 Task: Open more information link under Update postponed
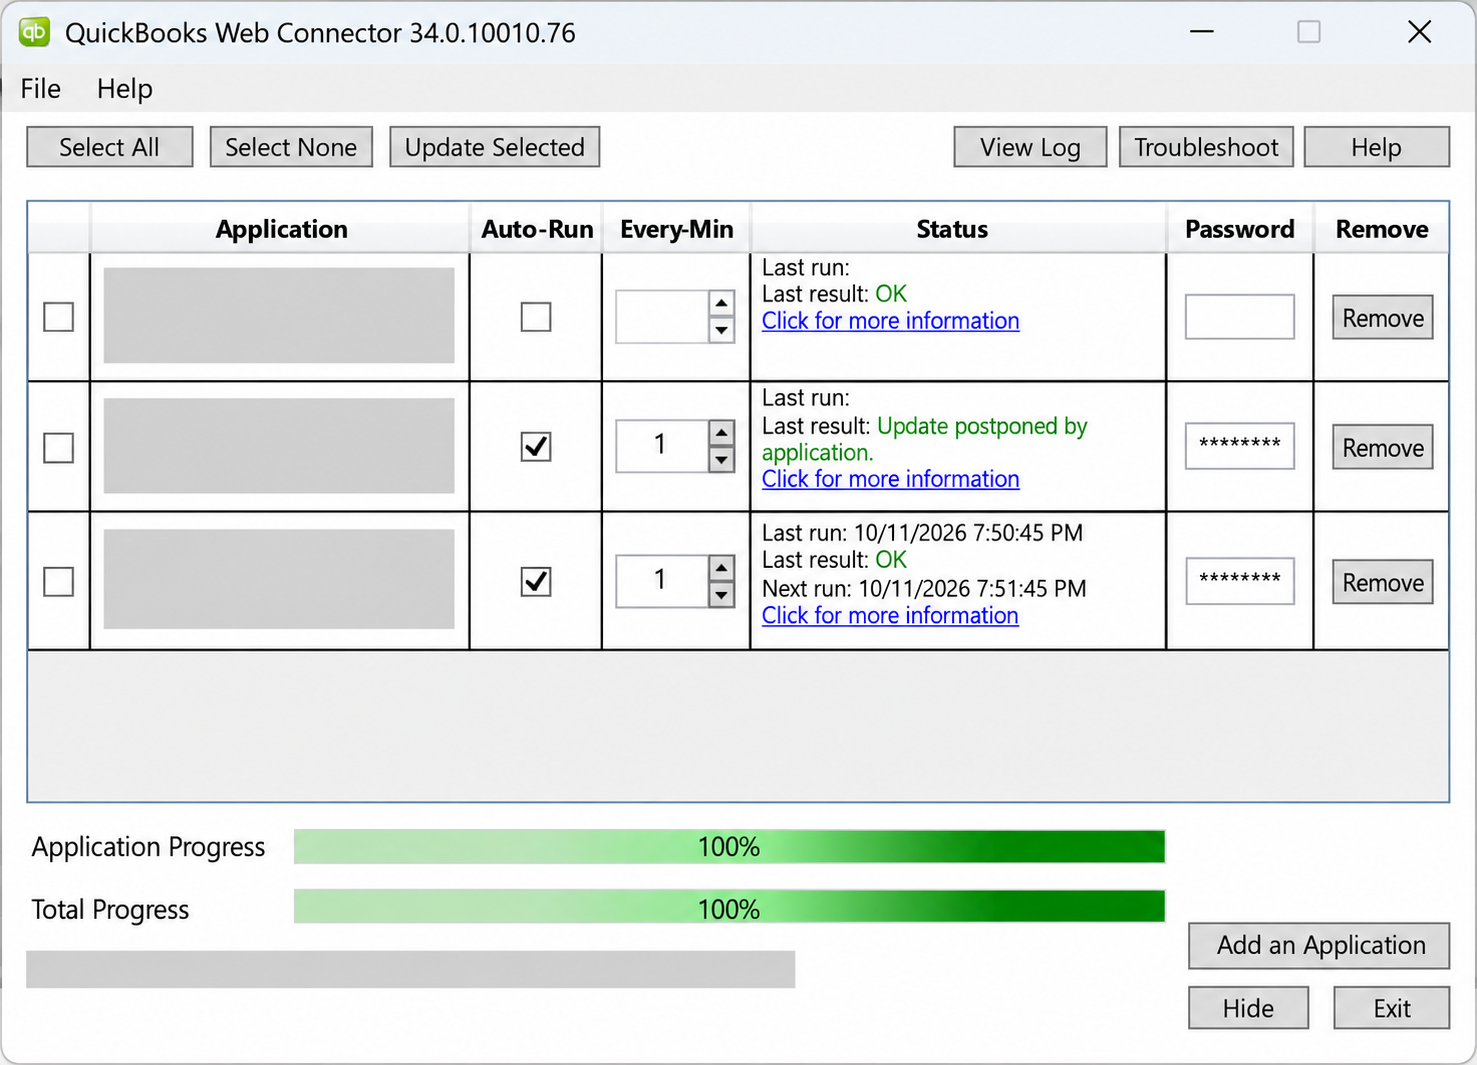[891, 479]
